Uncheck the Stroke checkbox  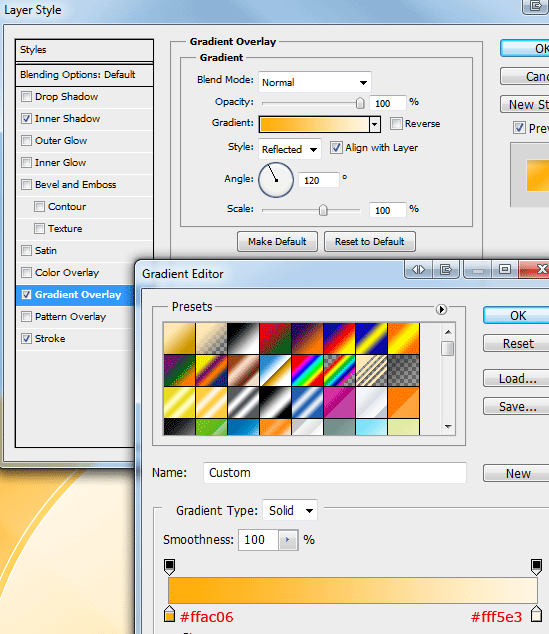click(x=26, y=338)
